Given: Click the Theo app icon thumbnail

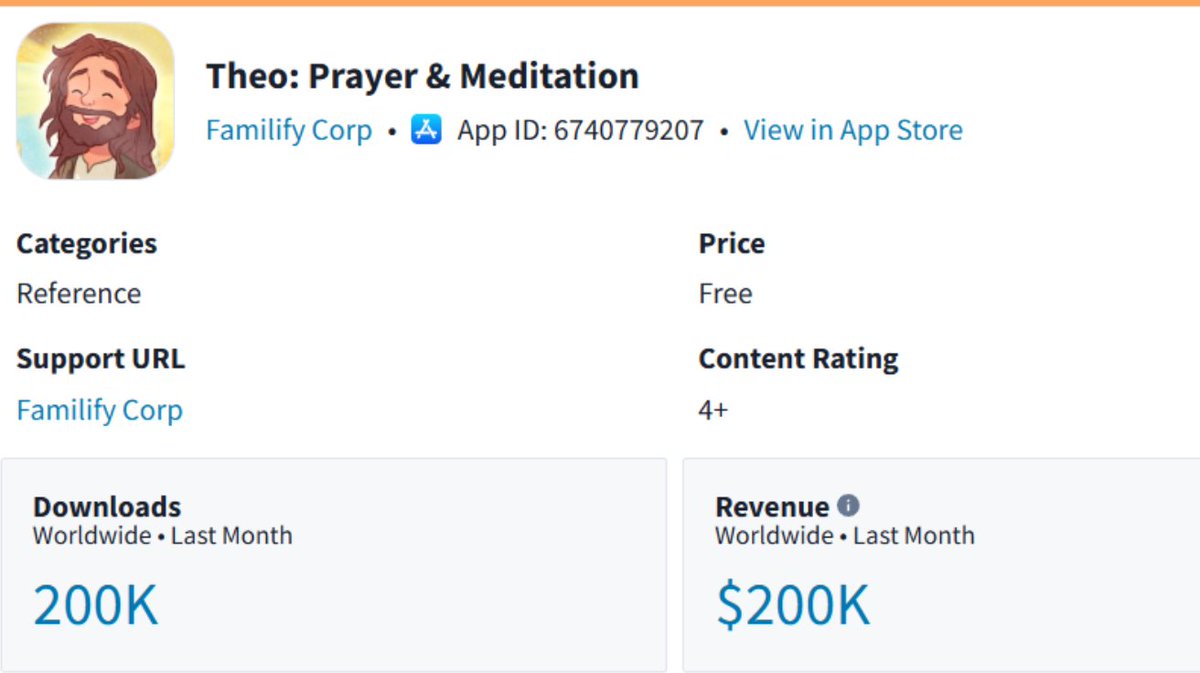Looking at the screenshot, I should pos(95,101).
